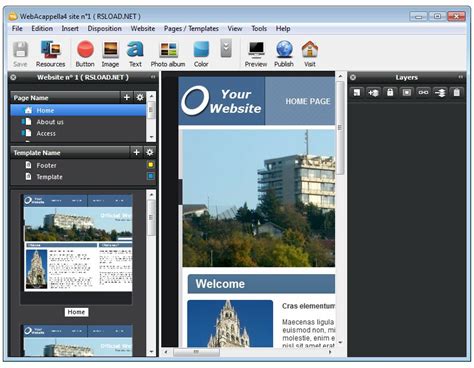Select the About us page
Viewport: 474px width, 368px height.
(78, 122)
